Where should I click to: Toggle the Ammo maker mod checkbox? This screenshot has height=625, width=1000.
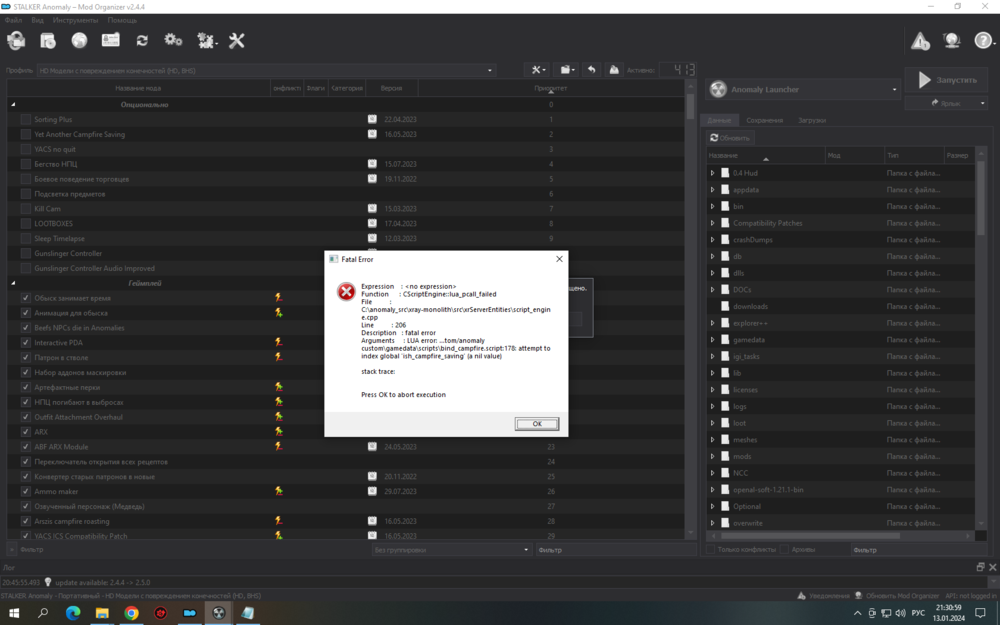[26, 491]
